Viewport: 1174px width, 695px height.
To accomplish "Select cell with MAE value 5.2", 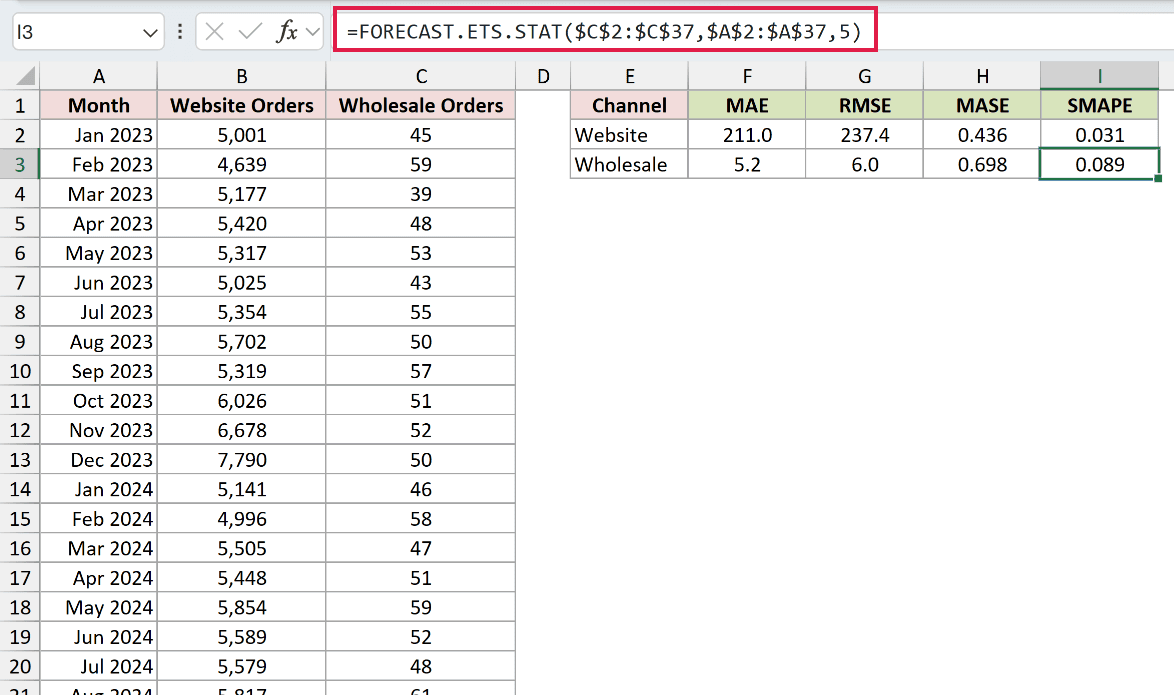I will (747, 165).
